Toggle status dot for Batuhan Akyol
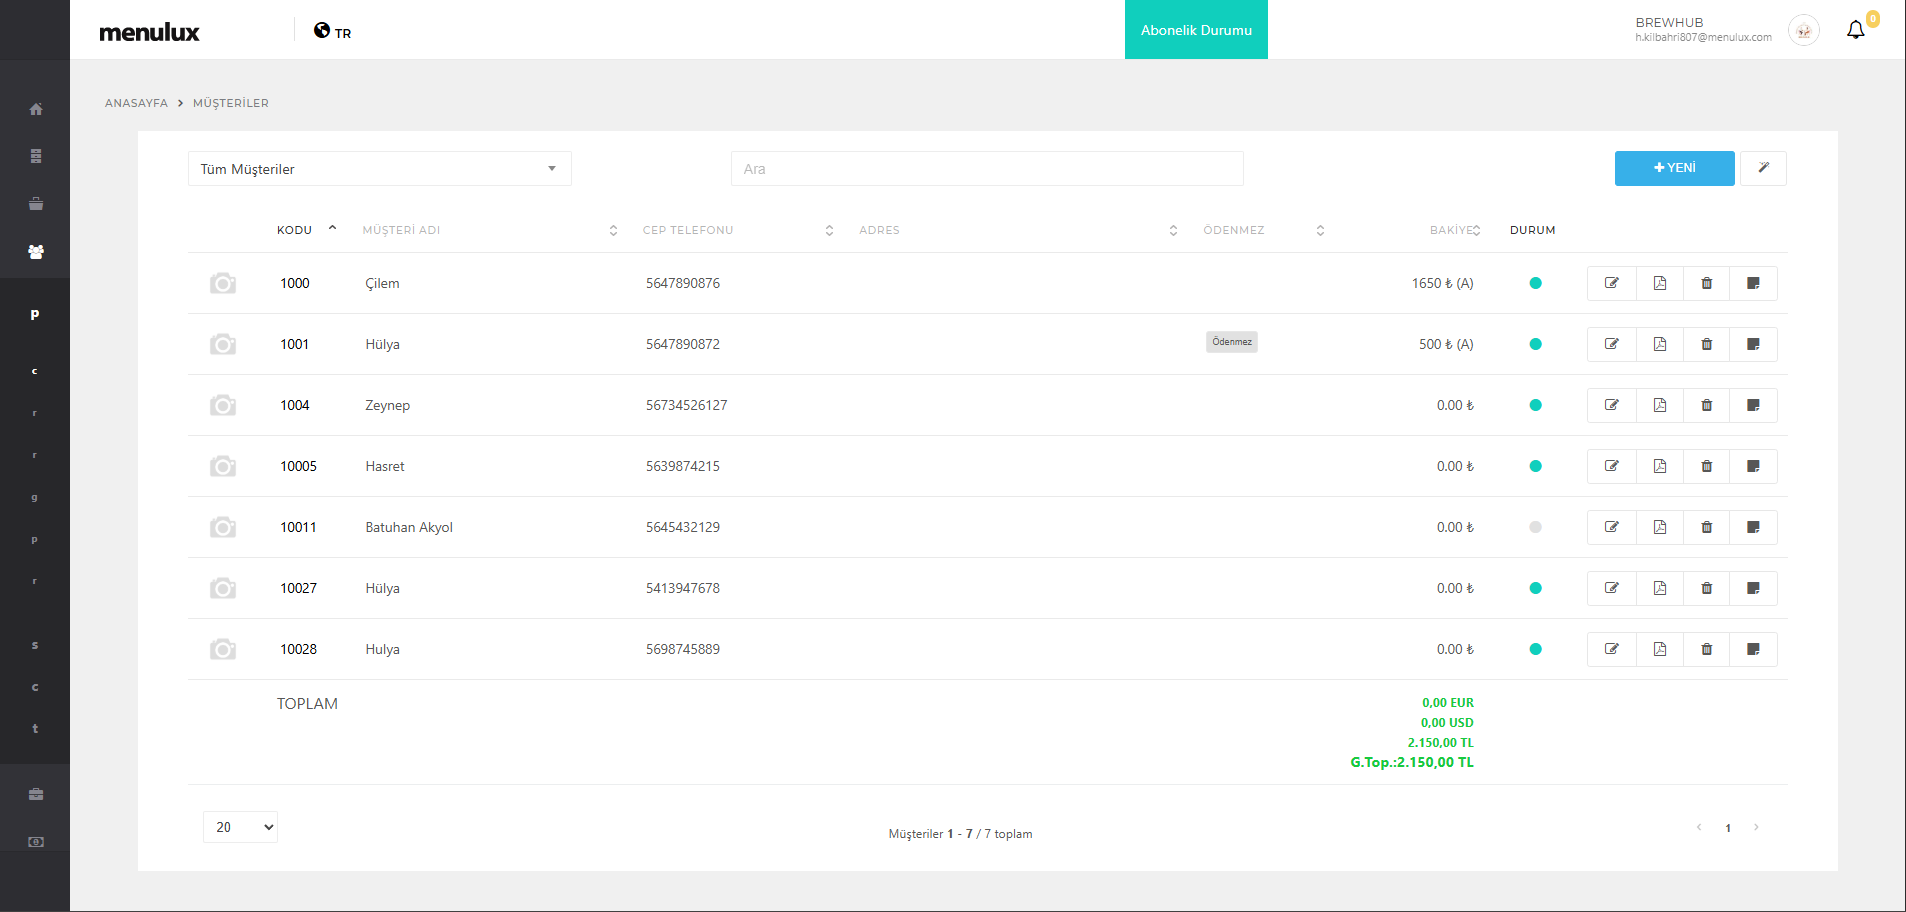The height and width of the screenshot is (912, 1906). 1535,527
